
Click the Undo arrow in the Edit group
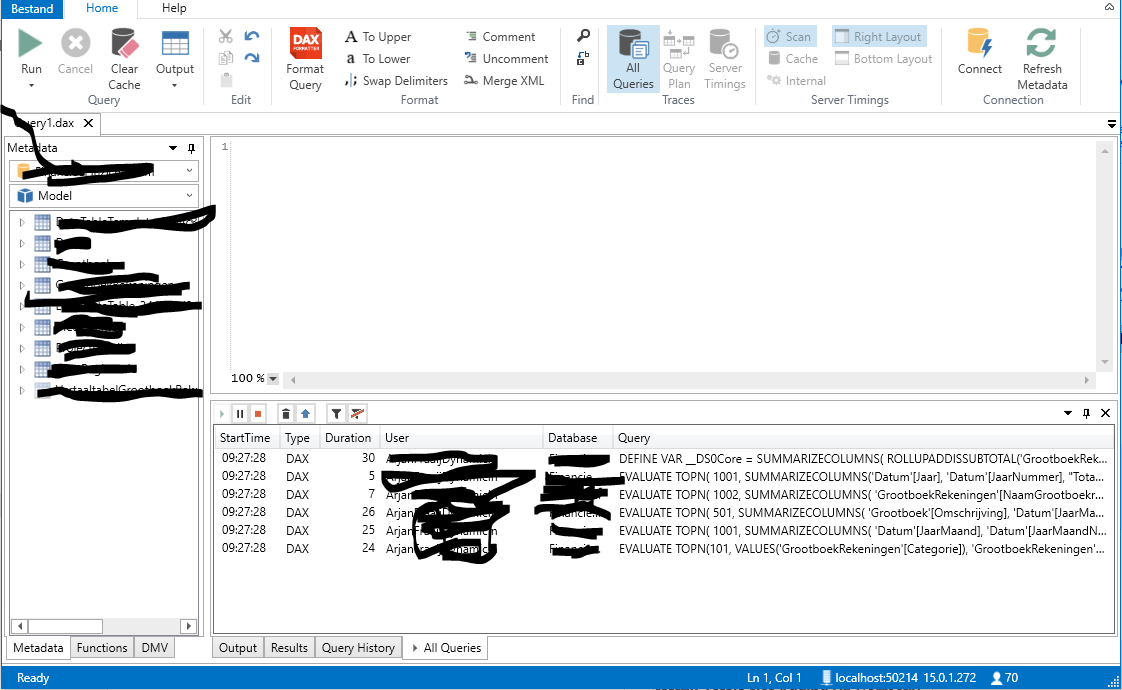pos(252,36)
